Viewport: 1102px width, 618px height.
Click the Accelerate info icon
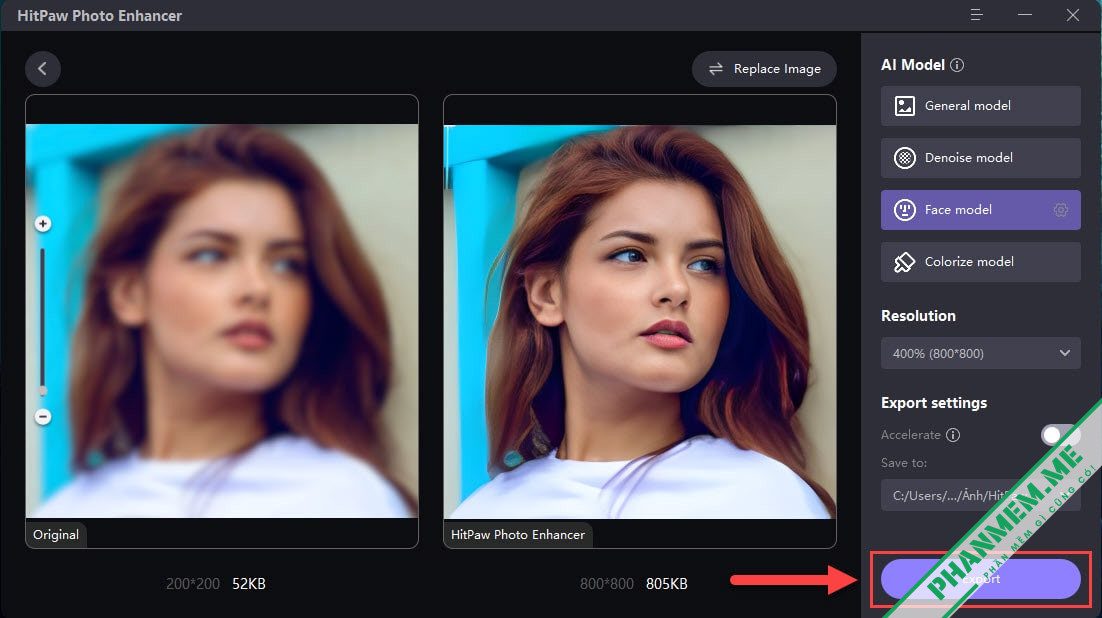pos(952,434)
